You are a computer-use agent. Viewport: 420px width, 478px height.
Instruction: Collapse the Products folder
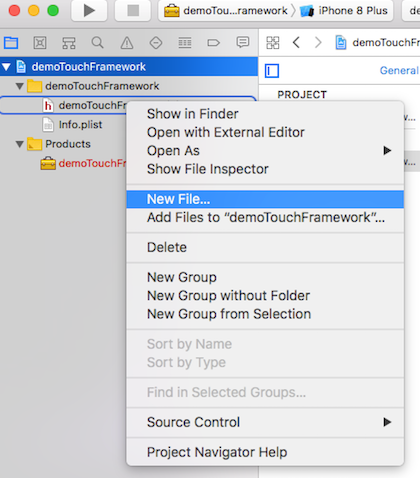(20, 144)
